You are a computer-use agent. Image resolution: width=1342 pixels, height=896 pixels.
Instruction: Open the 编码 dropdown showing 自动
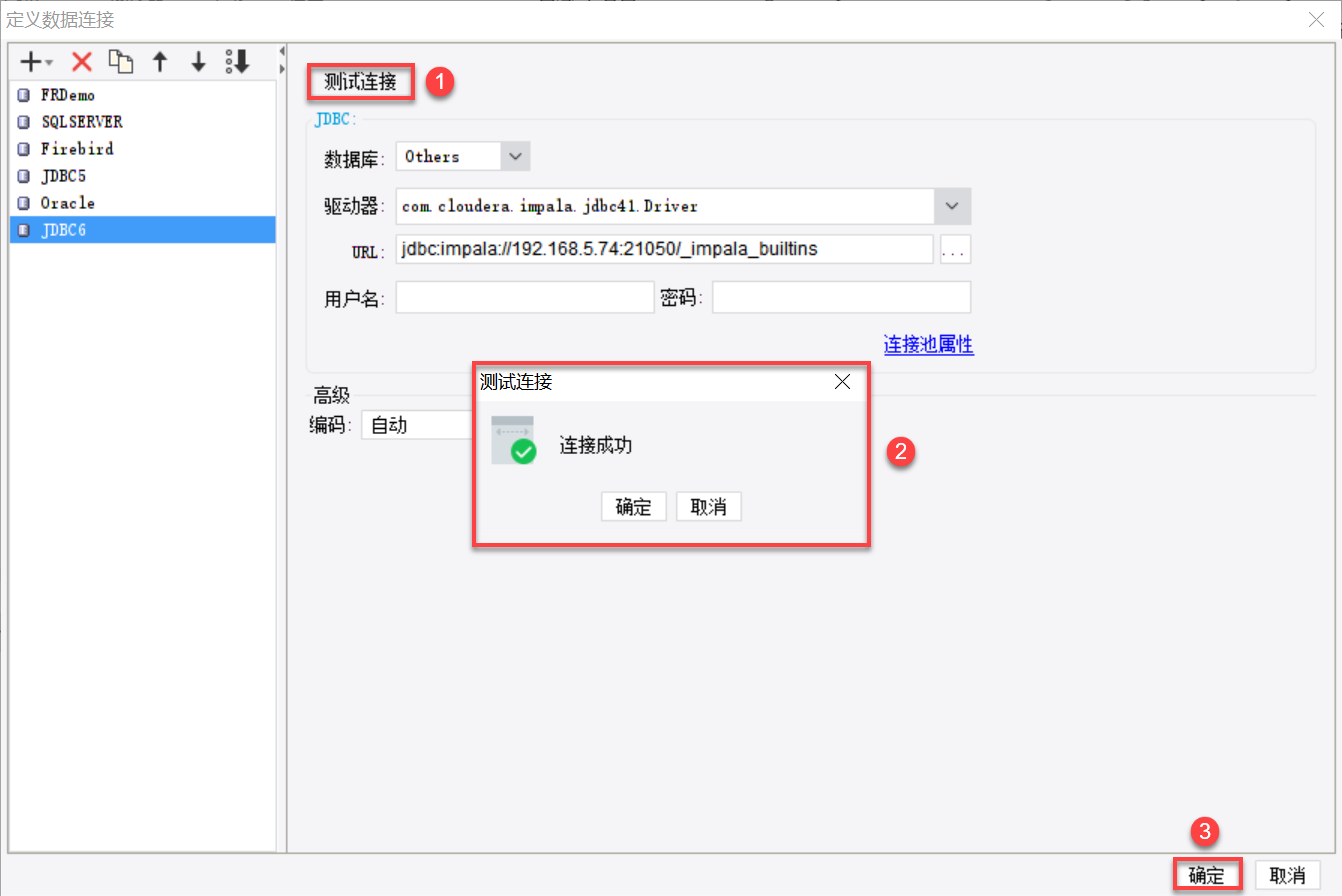[x=416, y=425]
